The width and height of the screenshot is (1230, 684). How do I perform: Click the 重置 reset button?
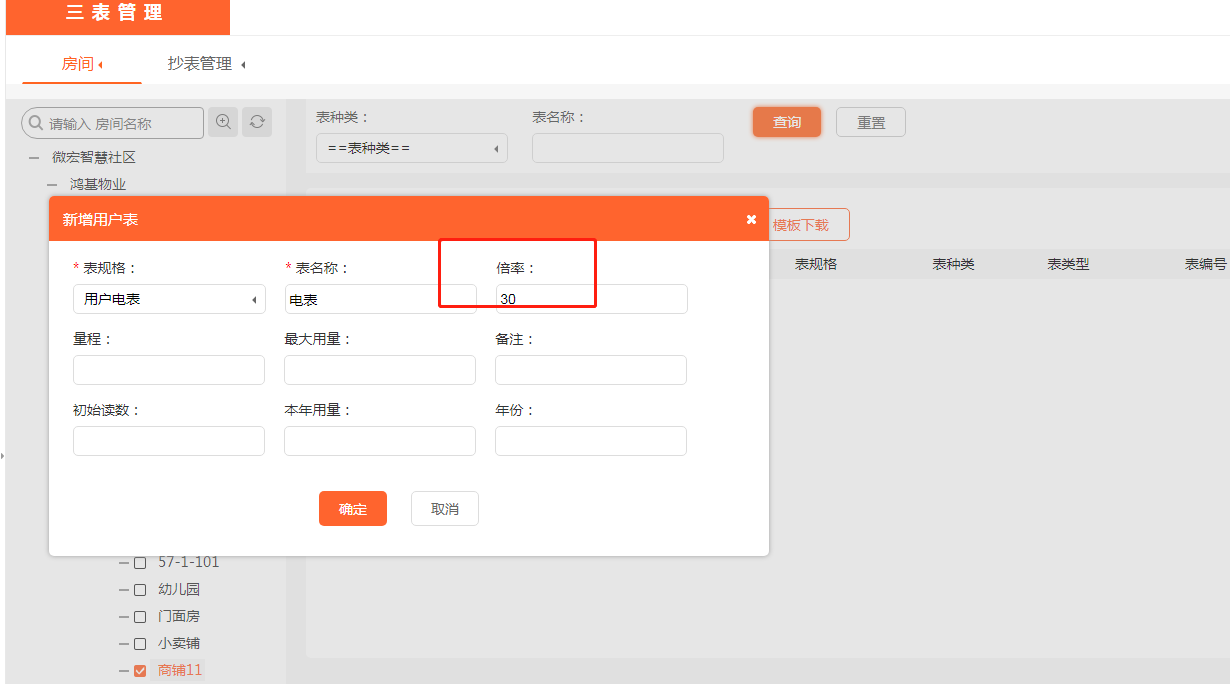coord(870,122)
